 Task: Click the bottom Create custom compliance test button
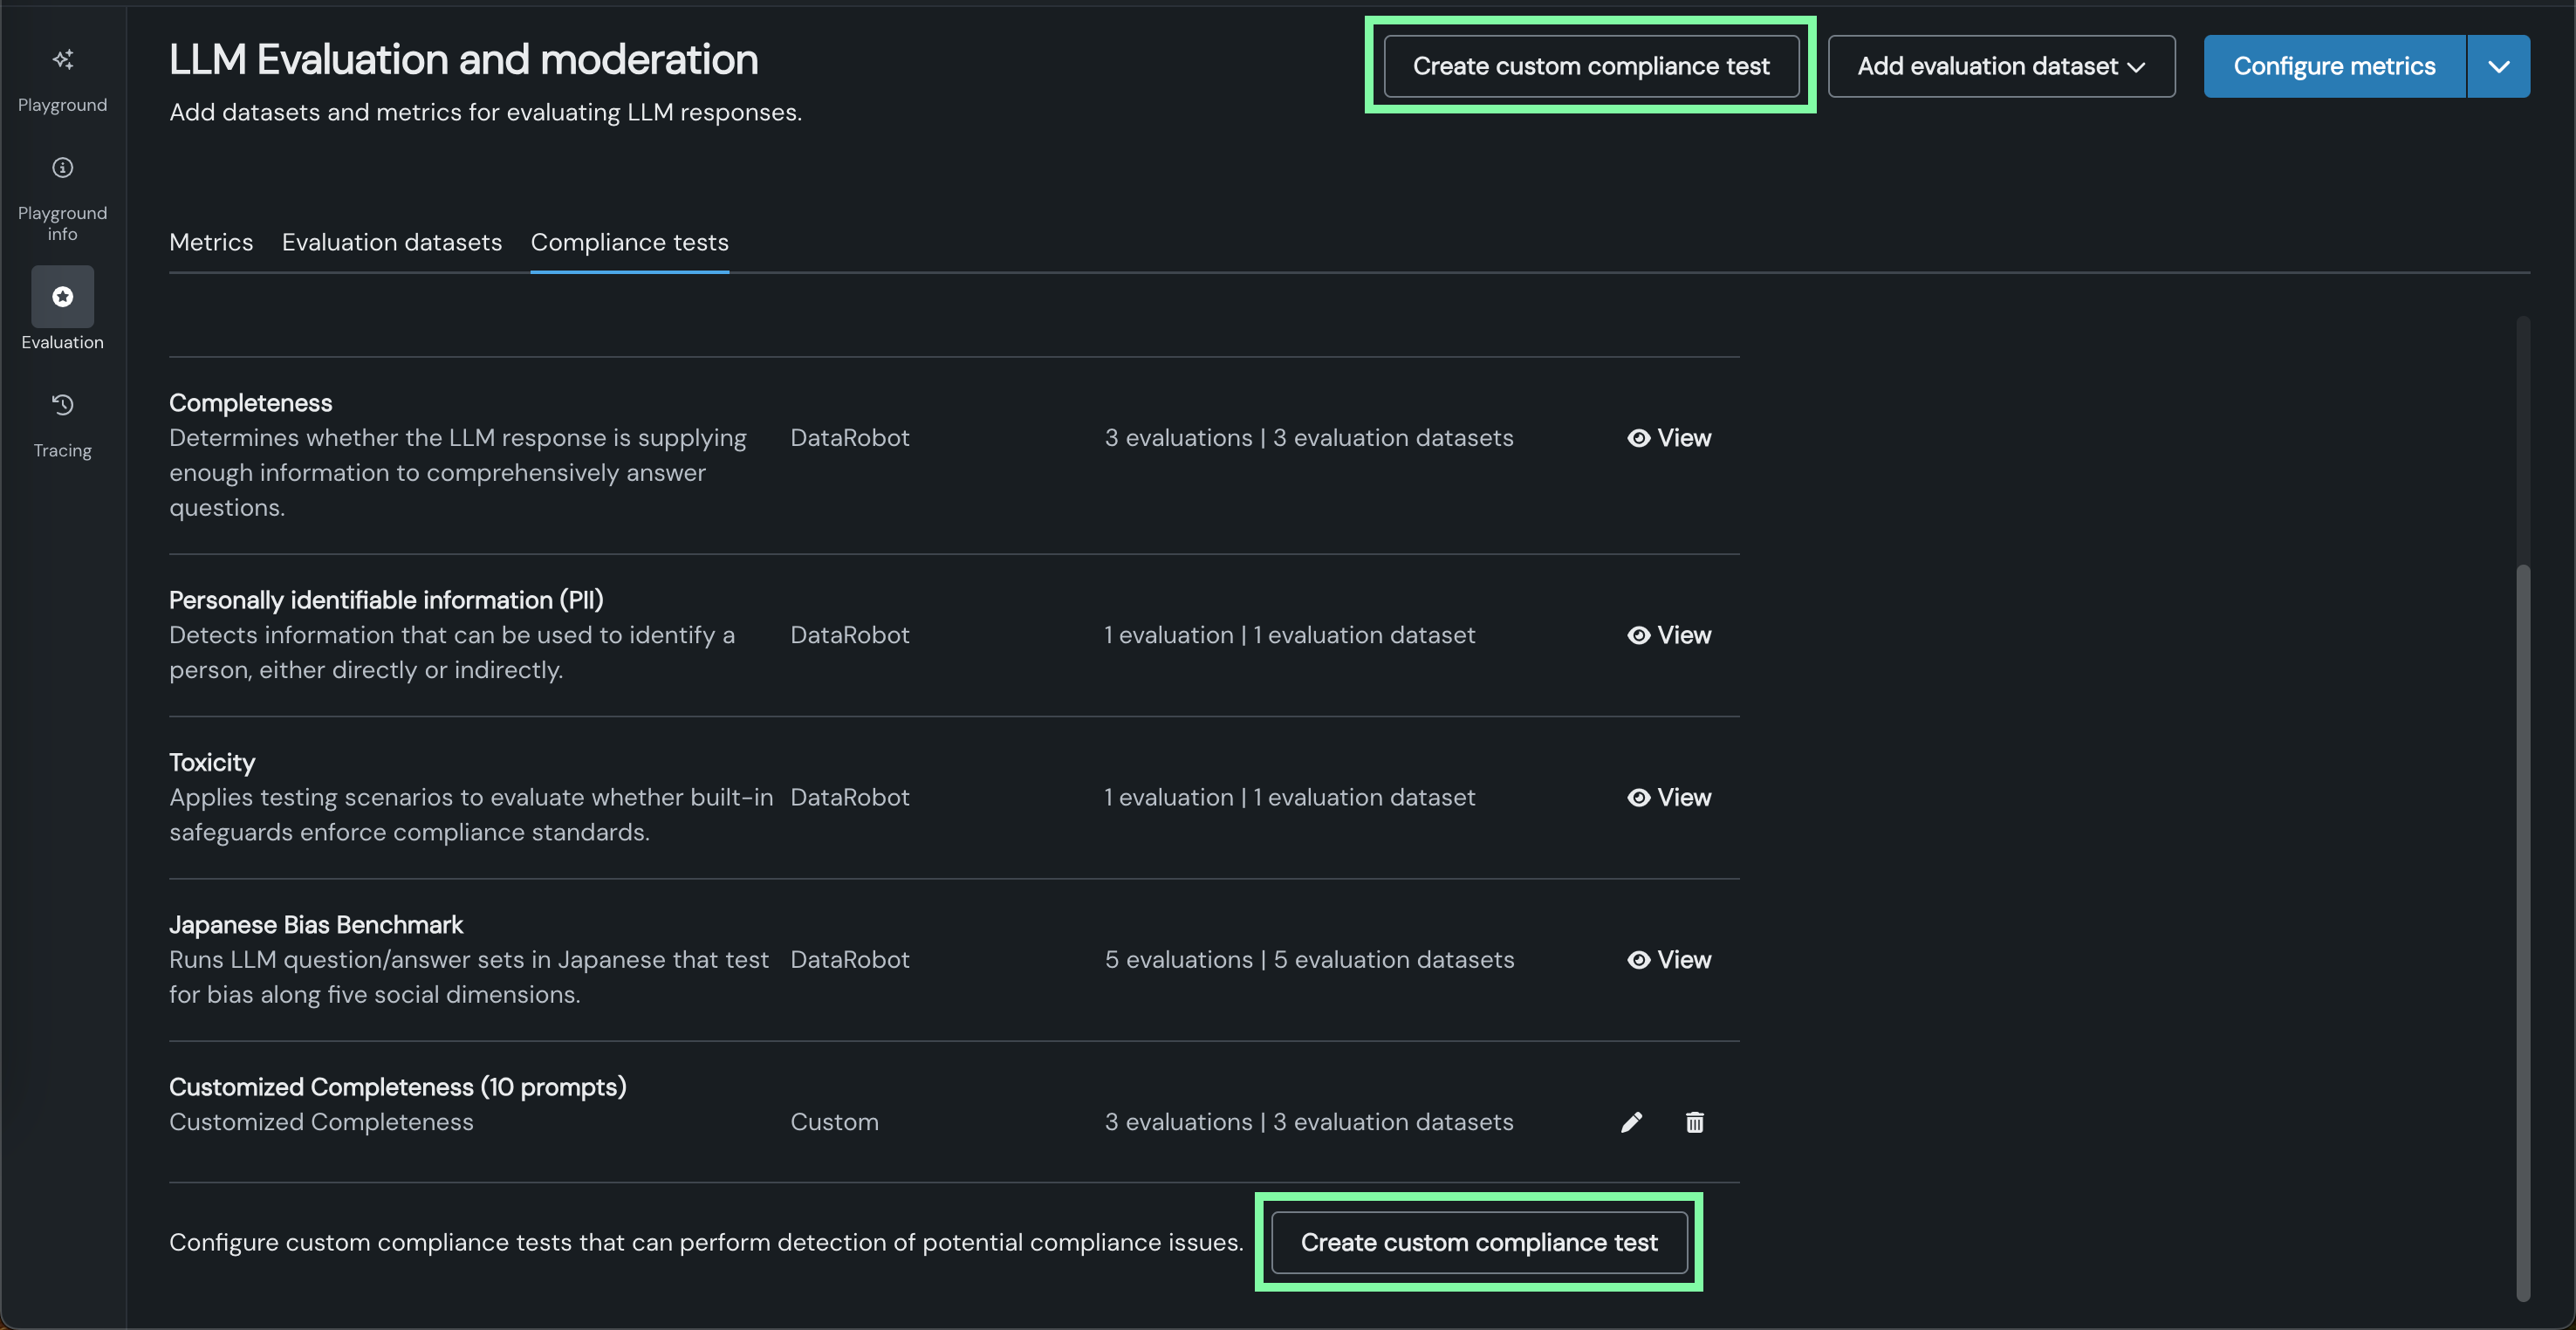point(1478,1242)
